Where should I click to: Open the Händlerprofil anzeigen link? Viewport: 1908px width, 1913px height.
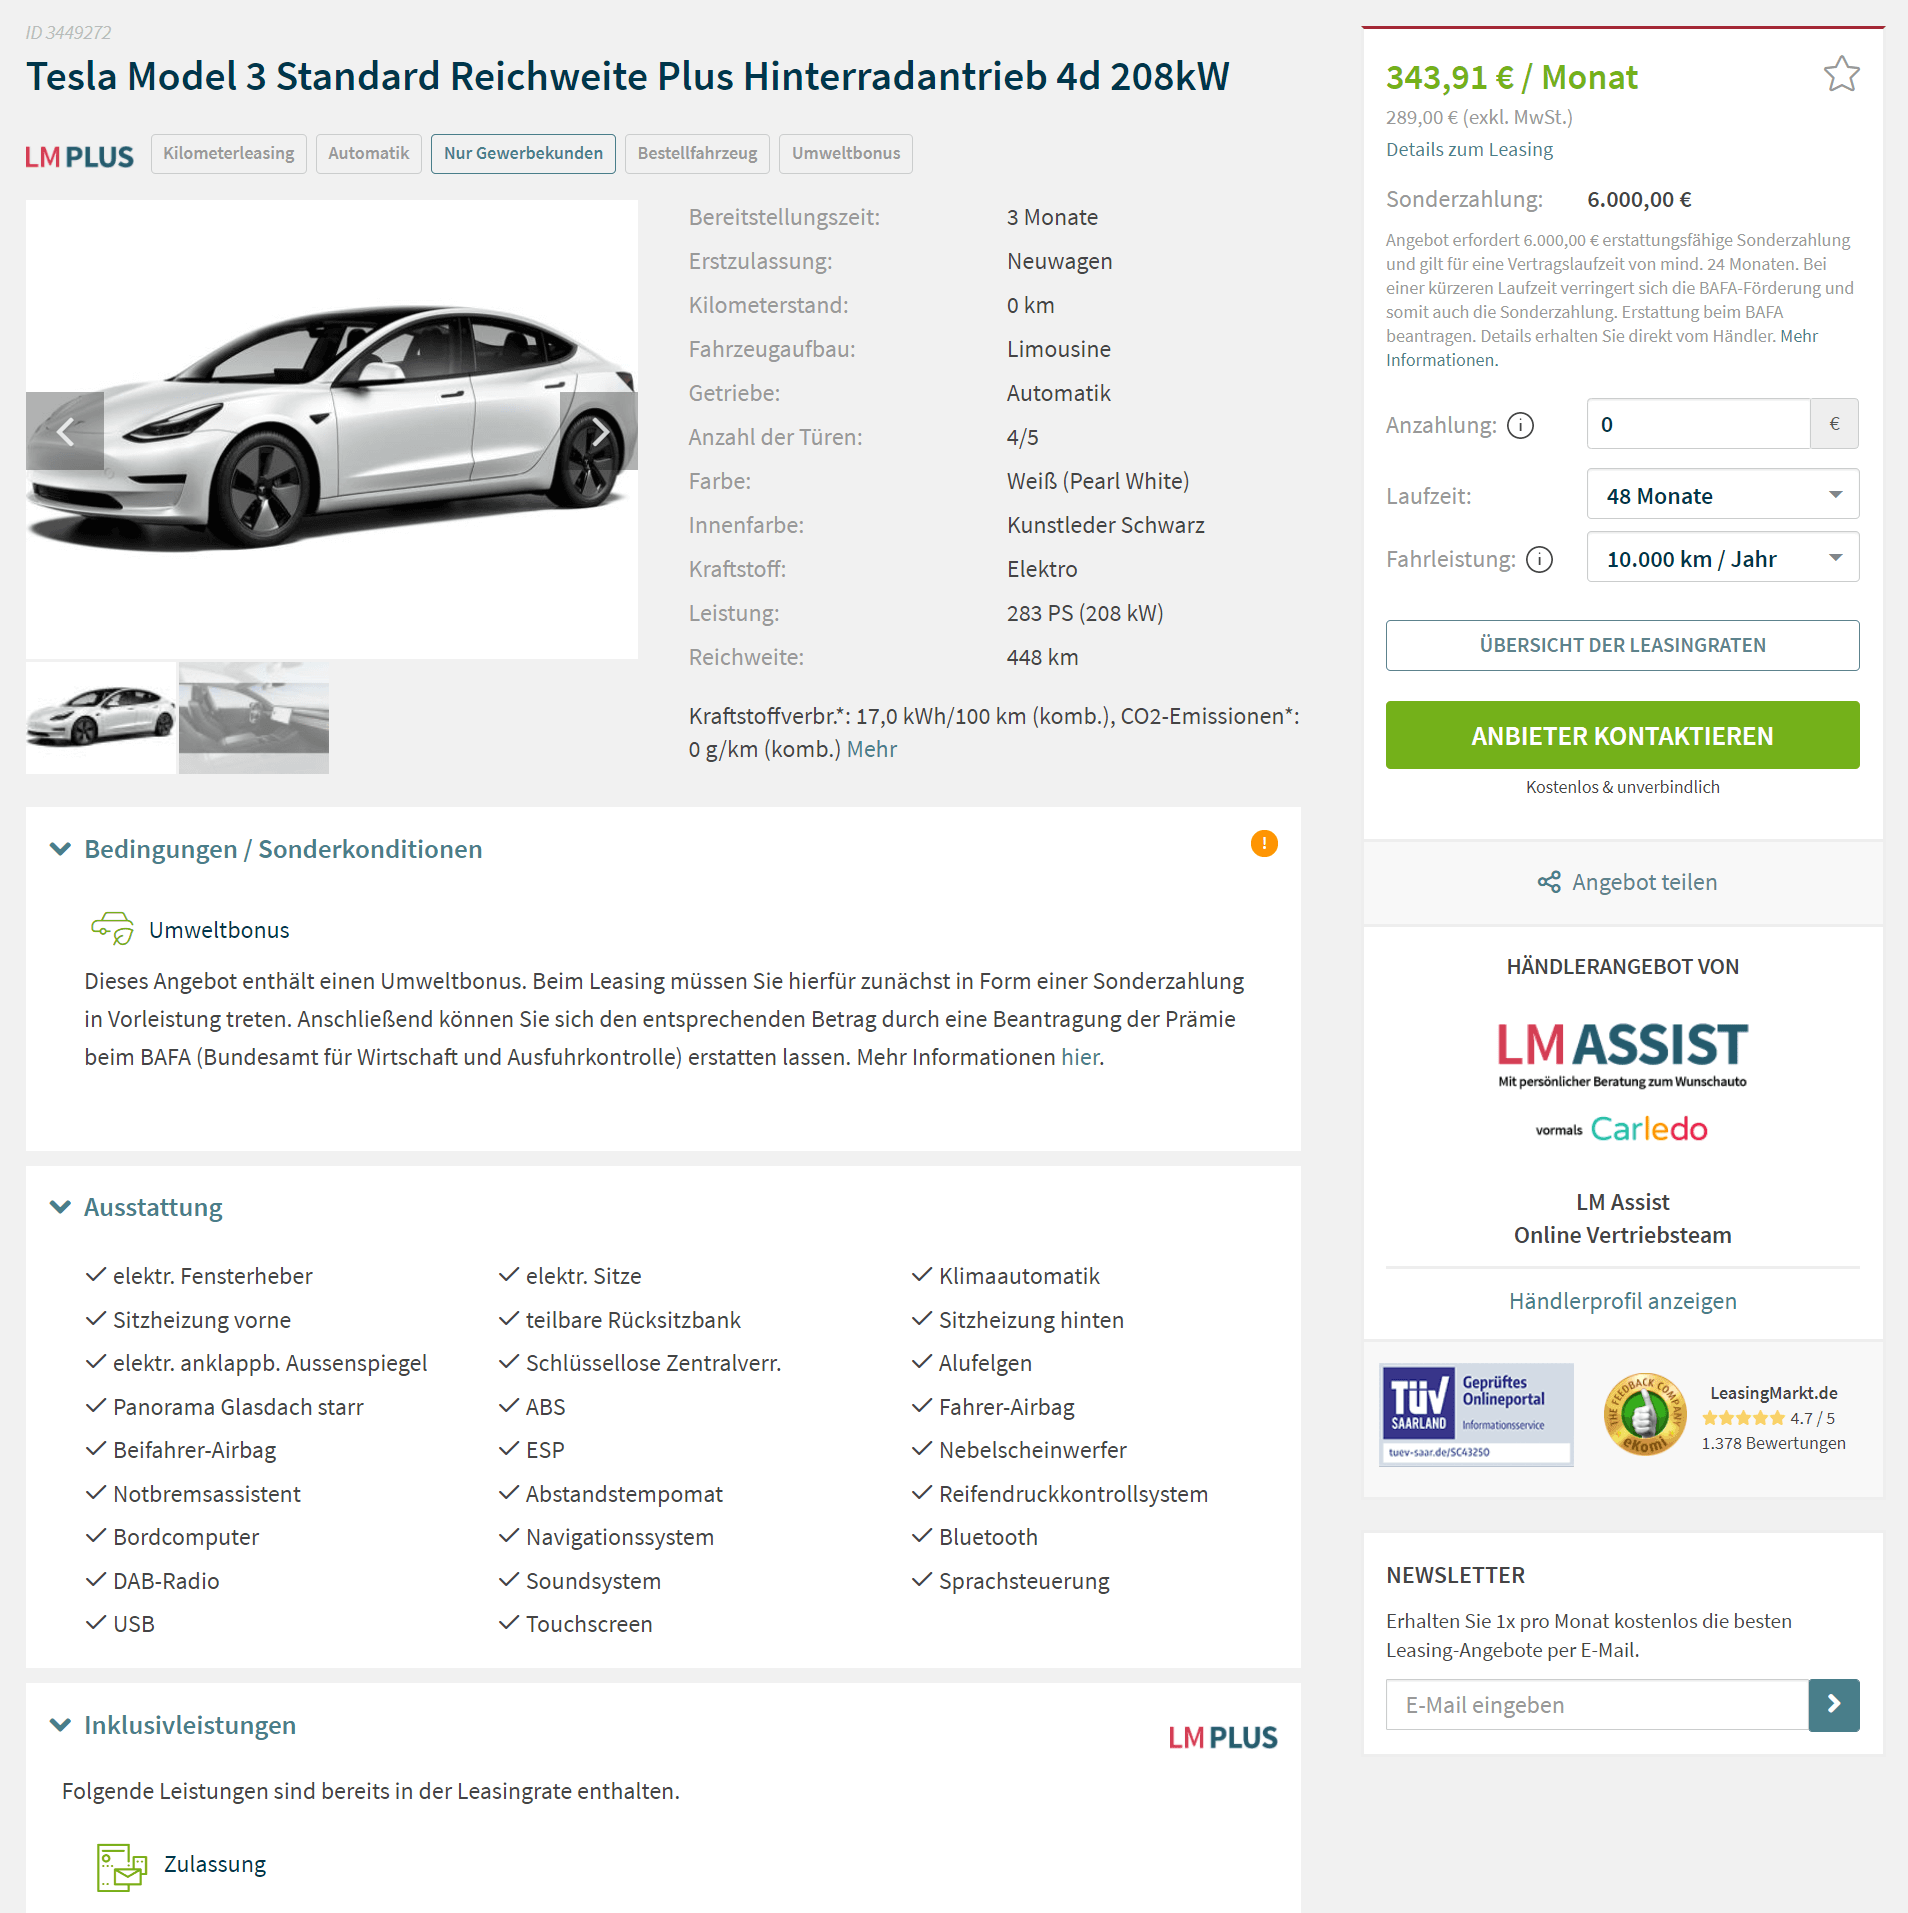coord(1622,1301)
